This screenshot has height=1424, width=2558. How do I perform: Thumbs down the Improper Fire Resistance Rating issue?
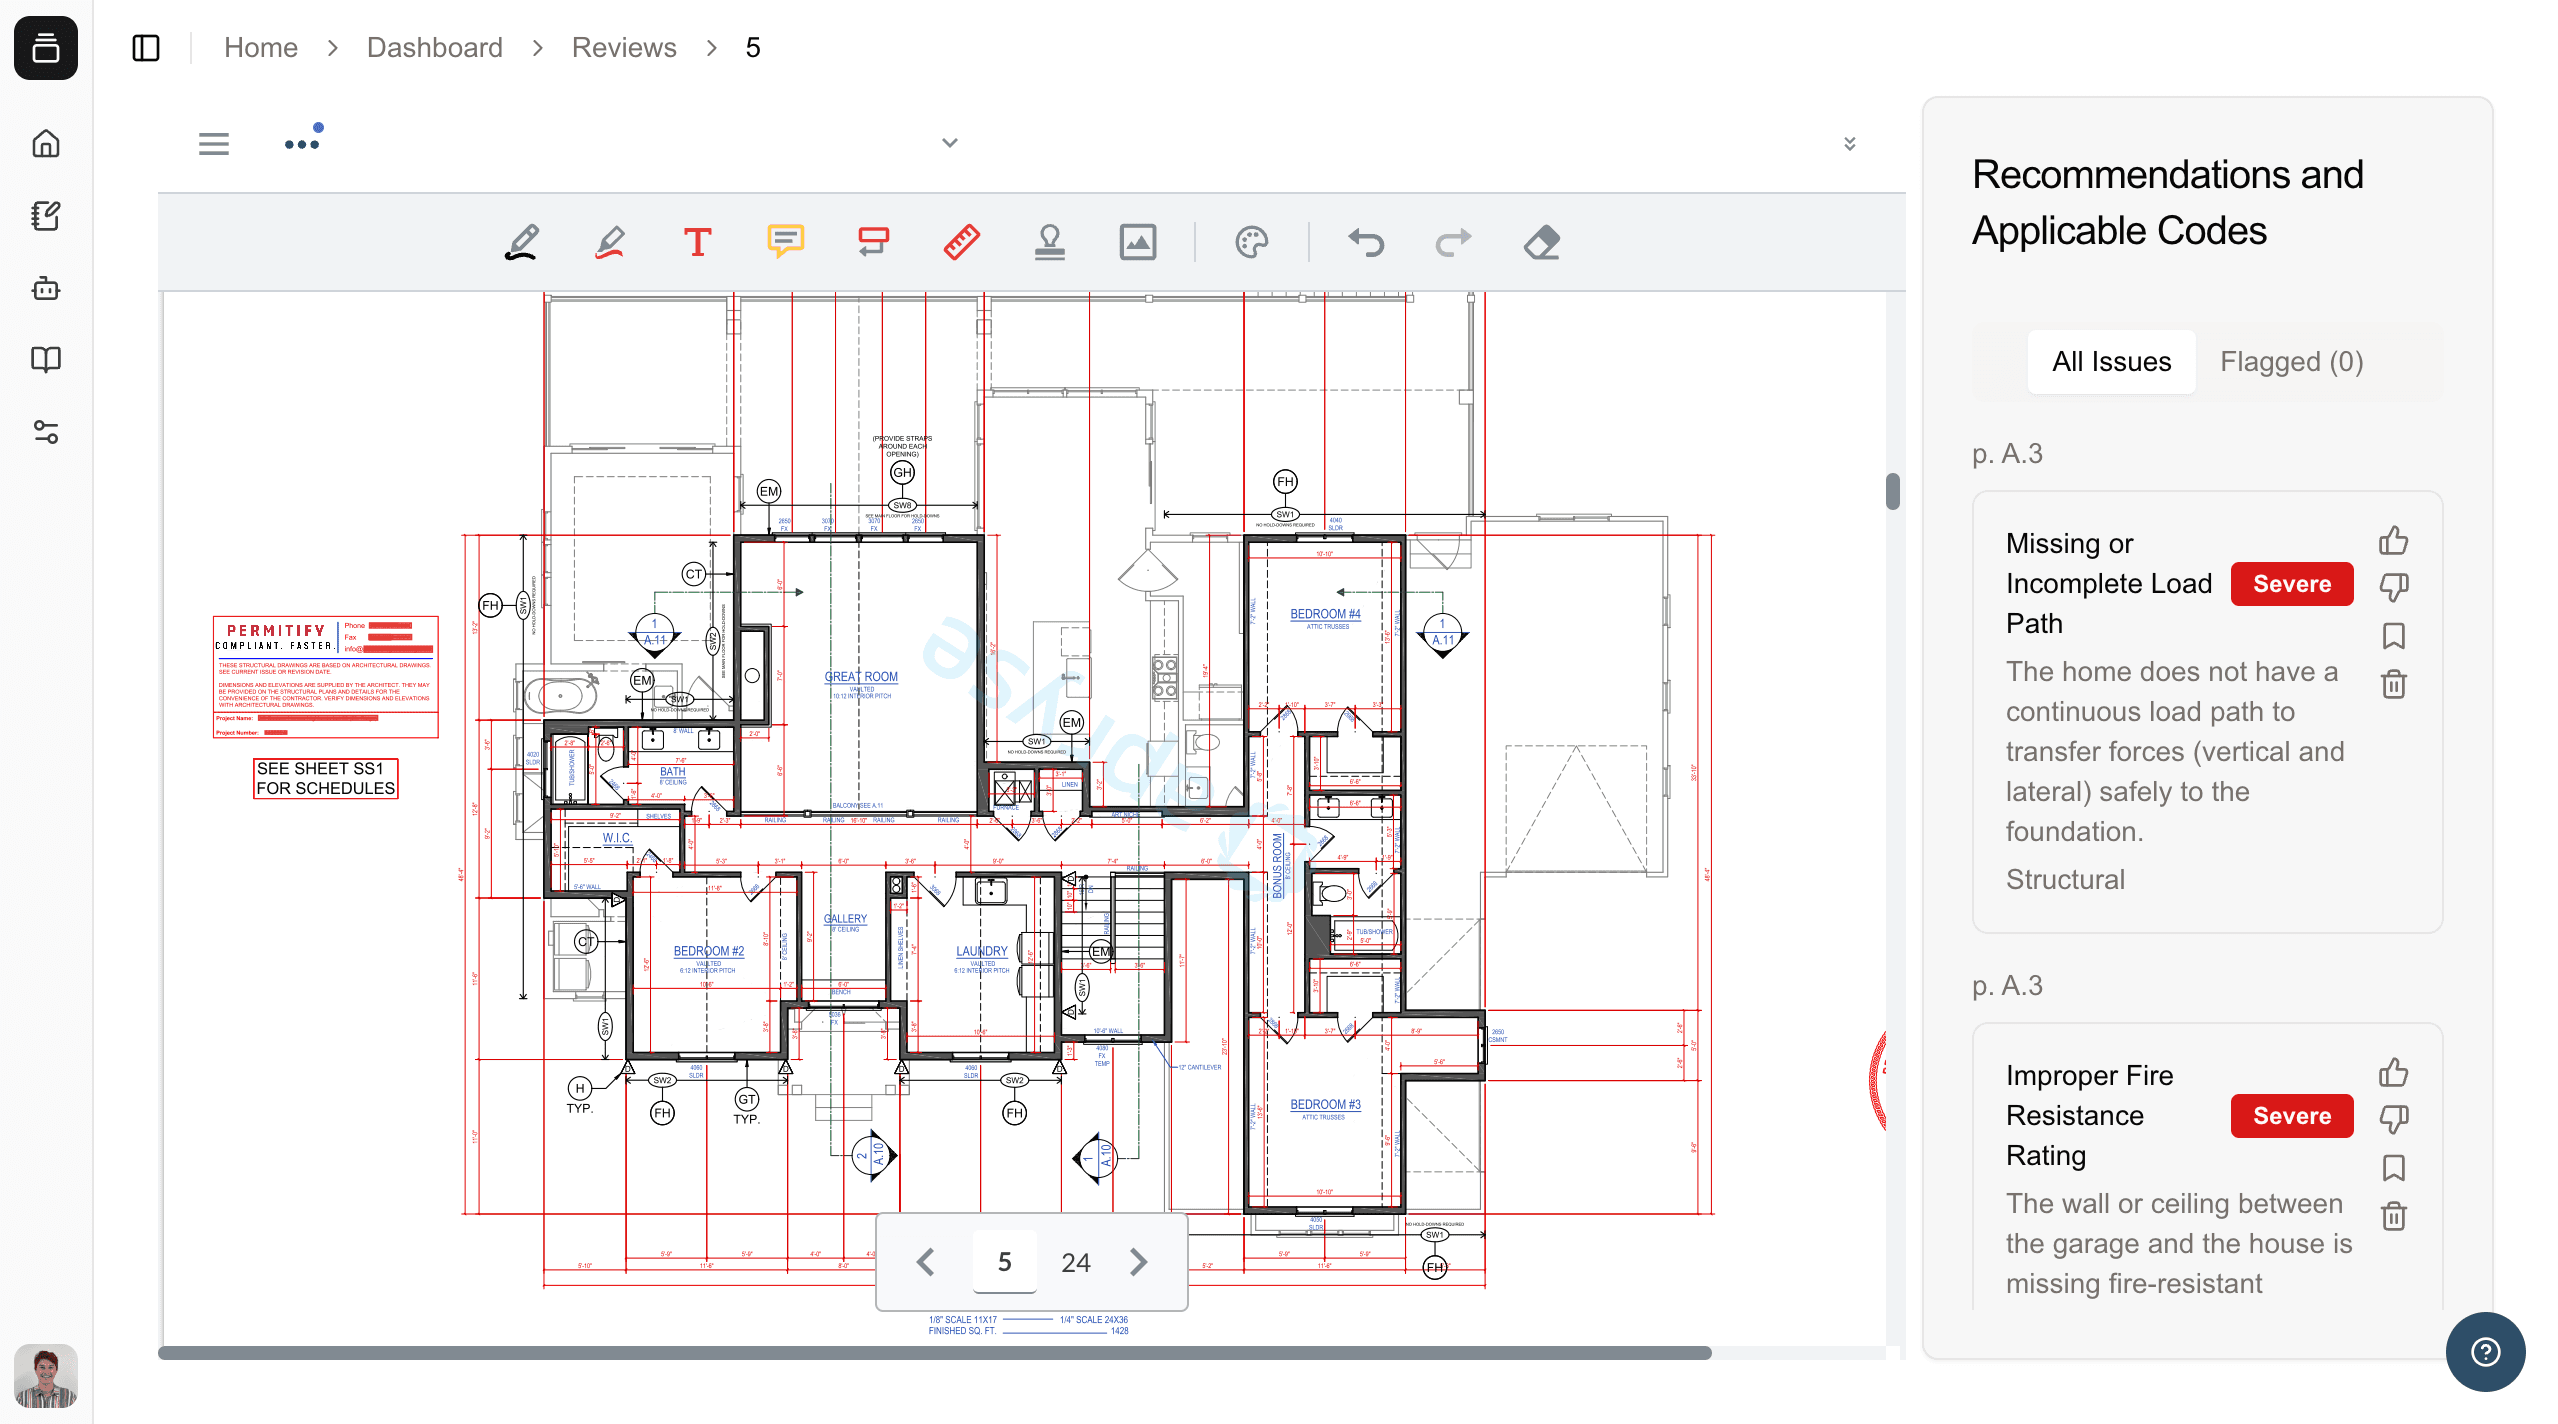[x=2394, y=1118]
